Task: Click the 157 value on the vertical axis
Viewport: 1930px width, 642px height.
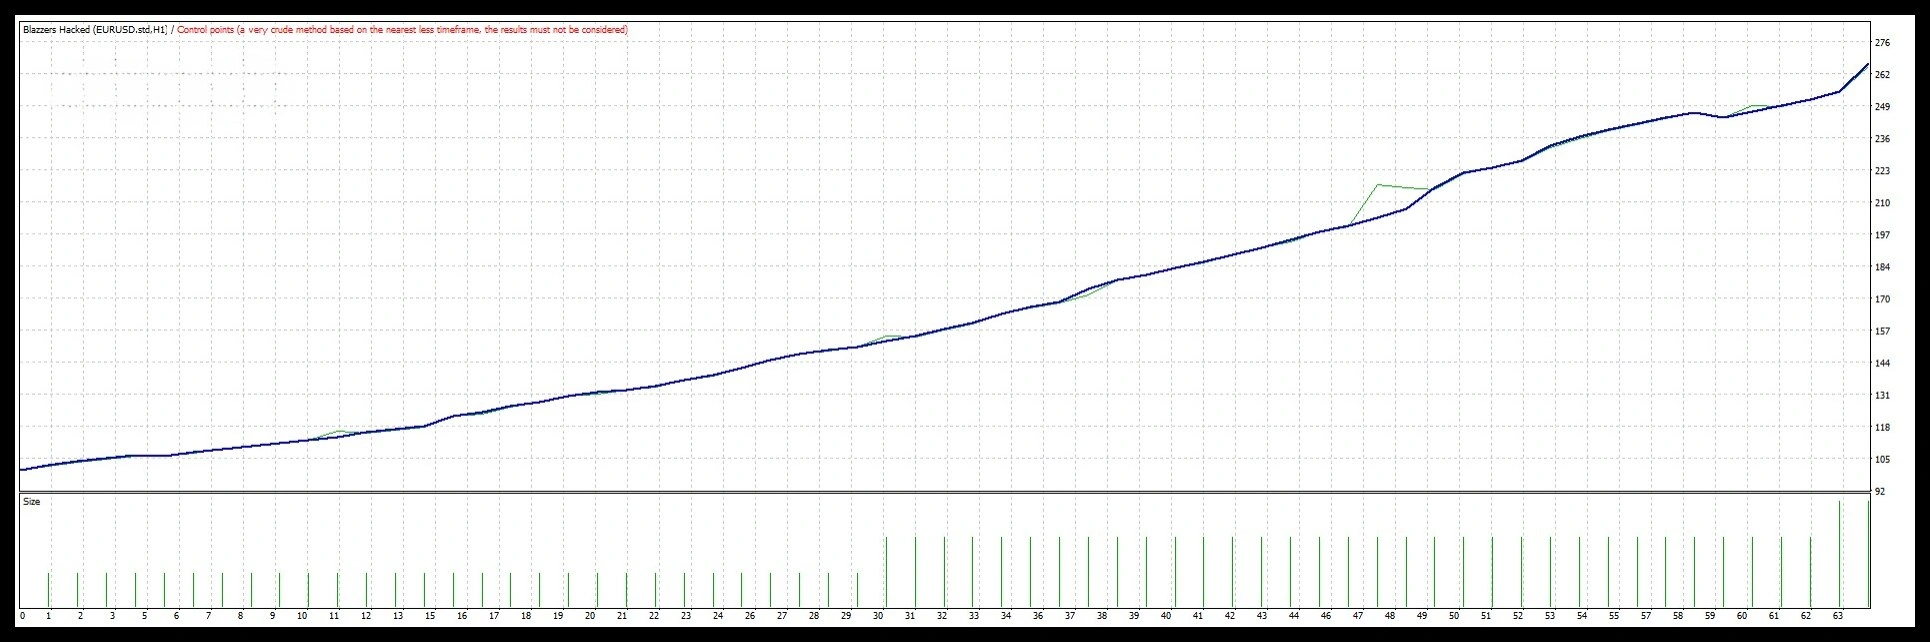Action: (x=1882, y=331)
